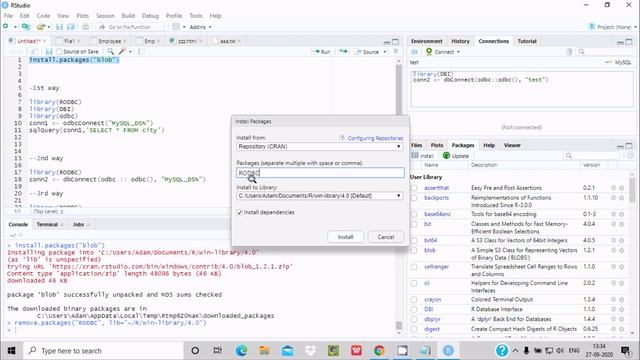Open the Addins dropdown
This screenshot has height=360, width=640.
[x=200, y=27]
